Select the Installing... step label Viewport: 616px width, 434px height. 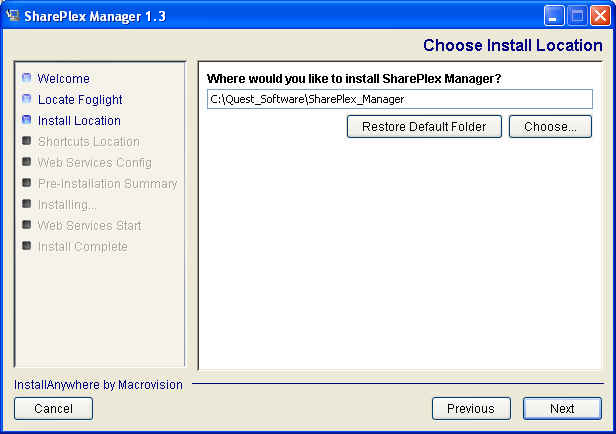(67, 205)
